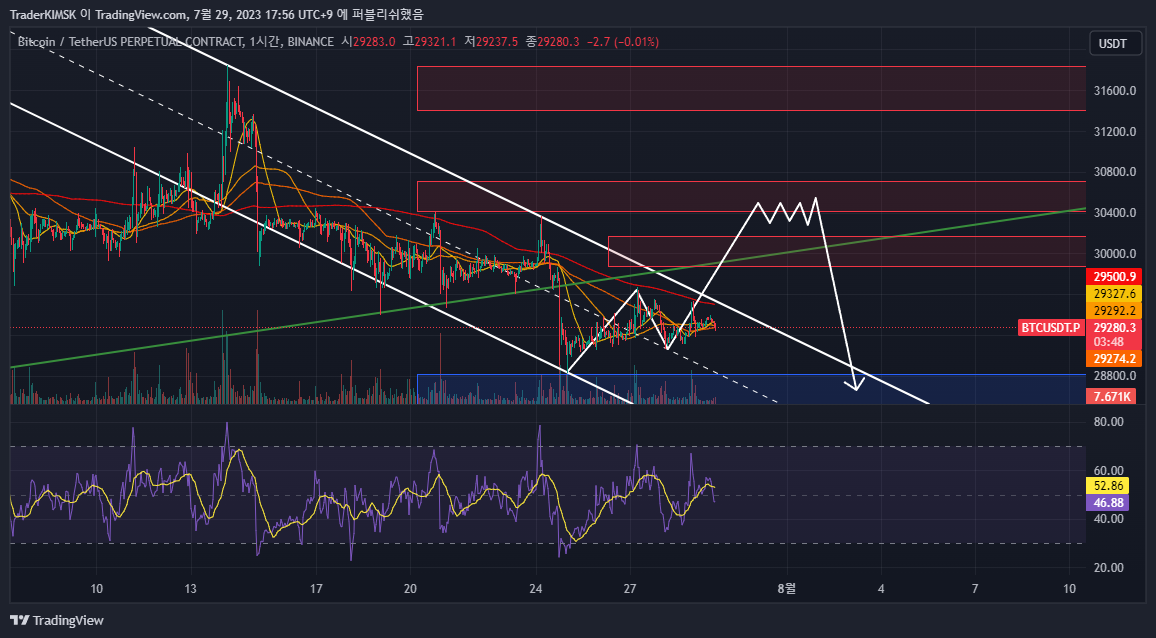Click the 4 date axis label

(881, 589)
